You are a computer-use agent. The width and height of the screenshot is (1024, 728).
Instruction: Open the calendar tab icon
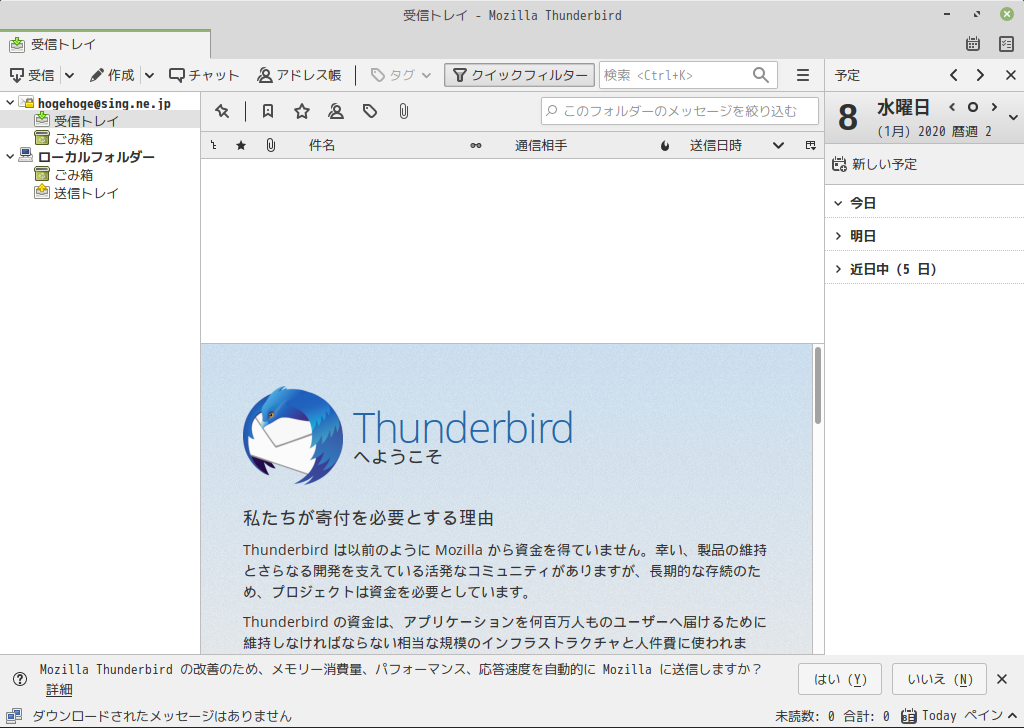tap(973, 44)
